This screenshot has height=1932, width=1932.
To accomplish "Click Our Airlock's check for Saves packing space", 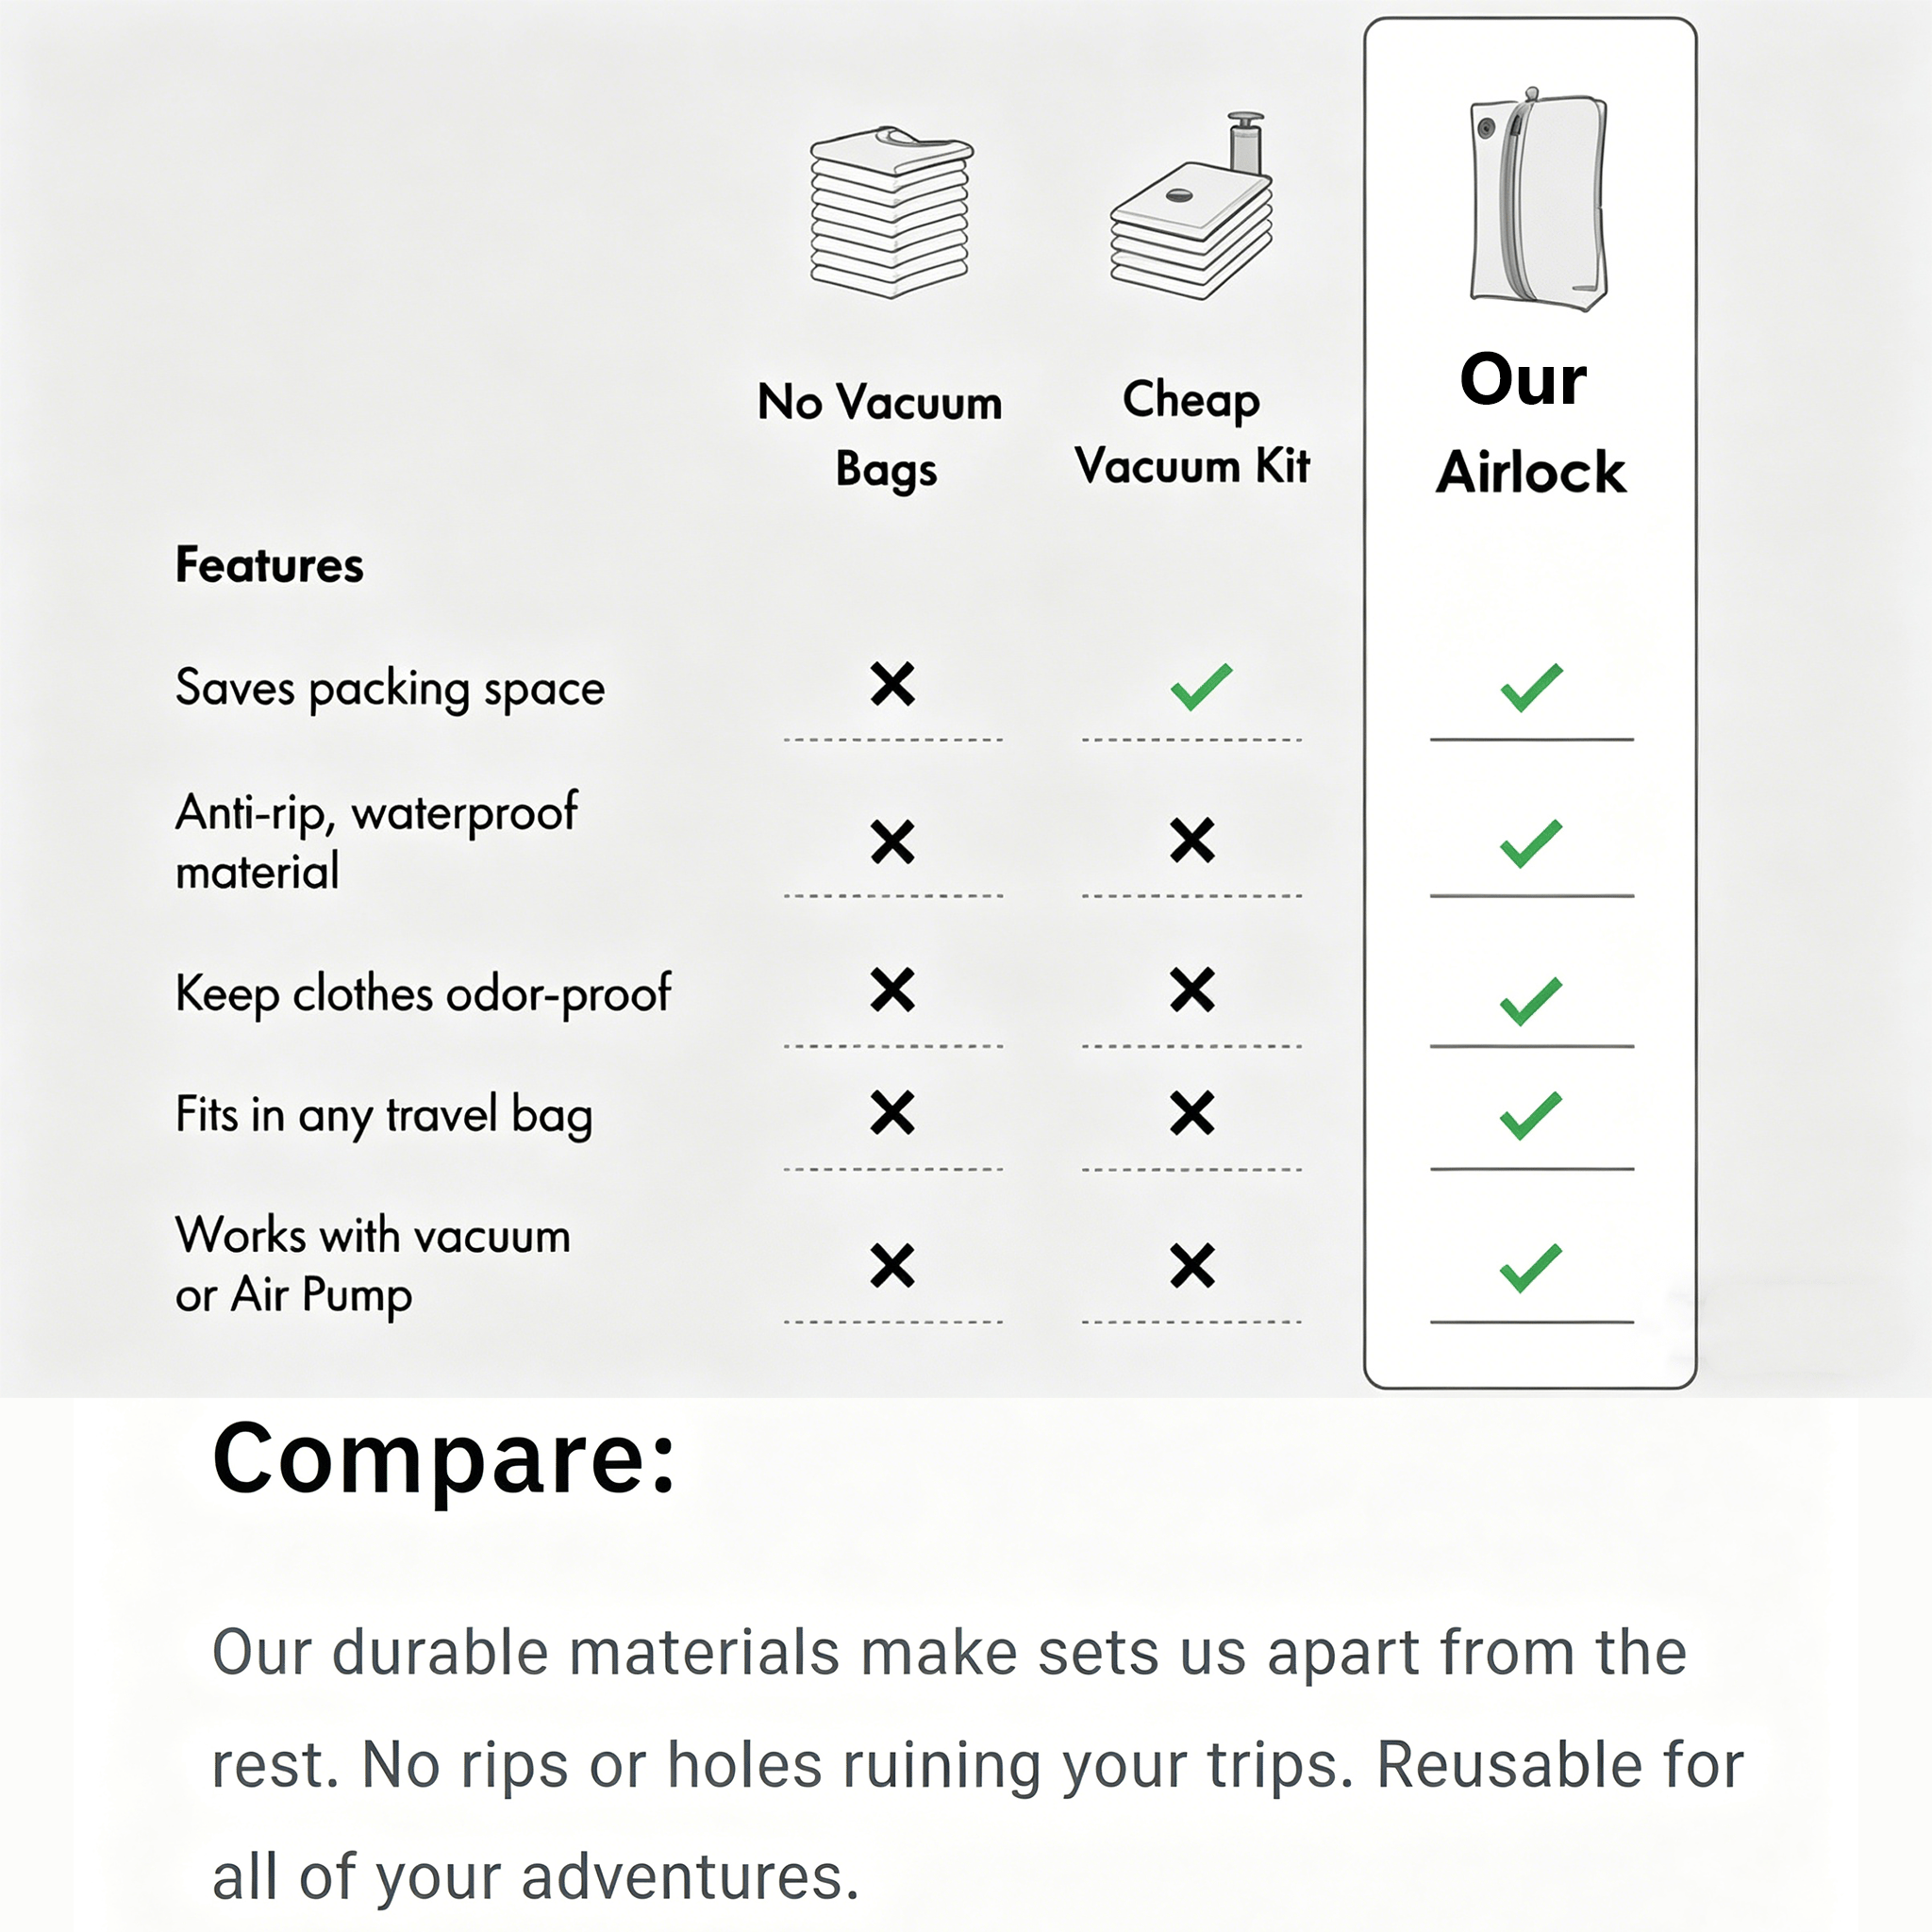I will [x=1530, y=687].
